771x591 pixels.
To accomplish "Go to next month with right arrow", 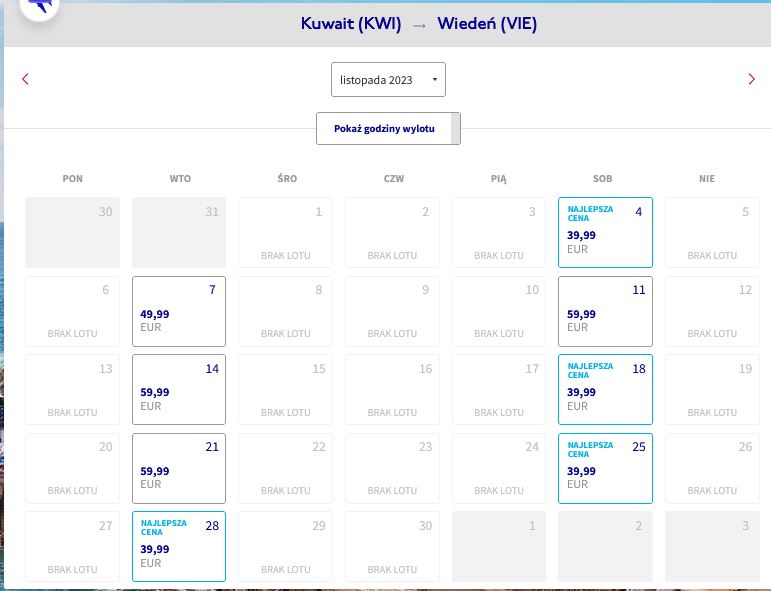I will click(x=751, y=79).
